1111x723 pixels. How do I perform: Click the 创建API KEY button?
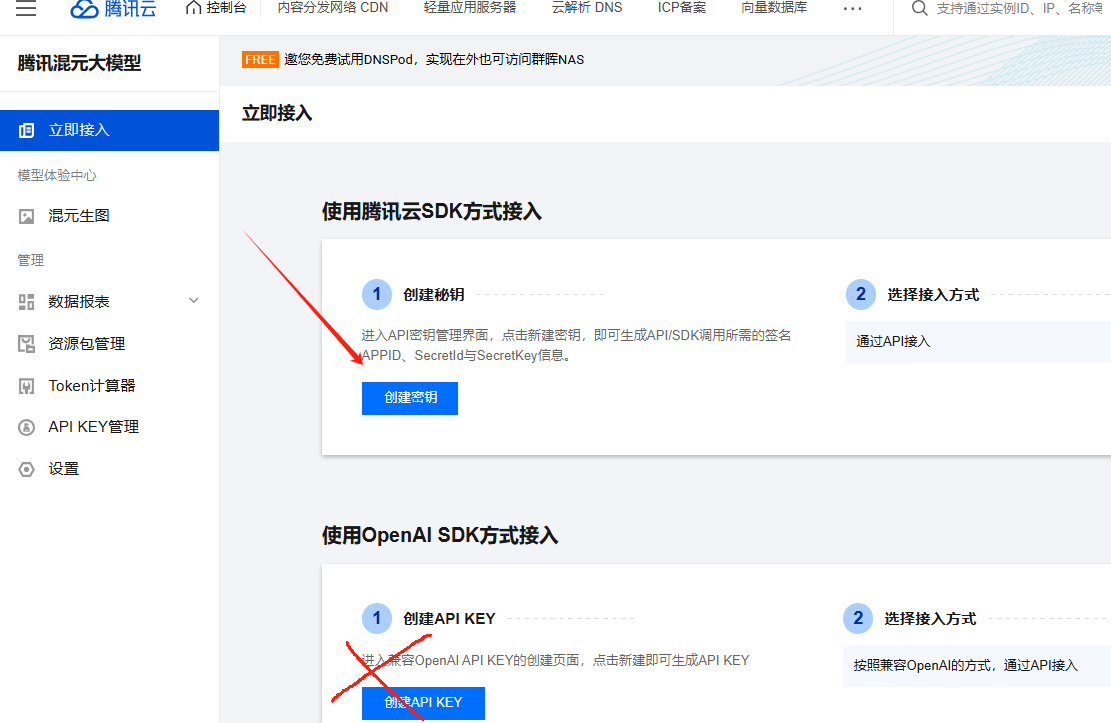point(422,703)
